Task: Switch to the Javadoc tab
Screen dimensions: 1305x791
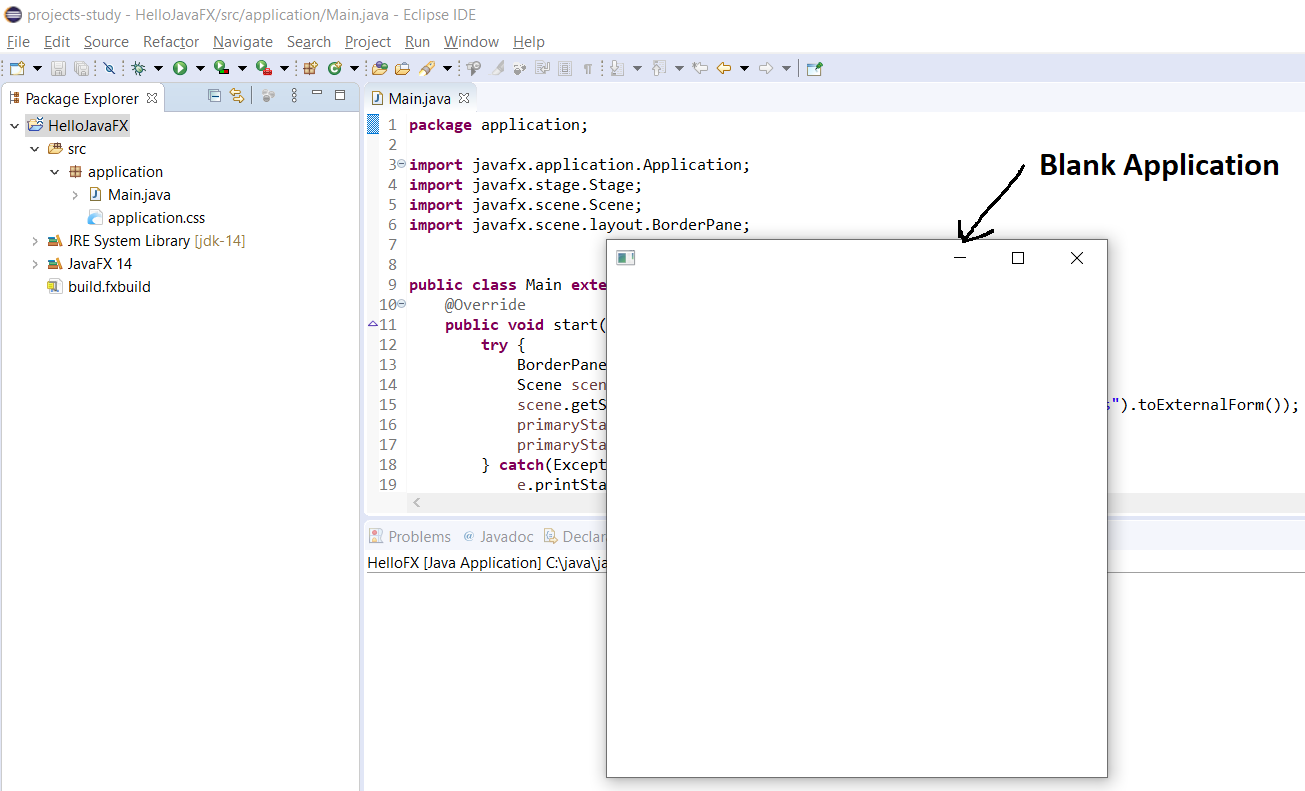Action: coord(498,536)
